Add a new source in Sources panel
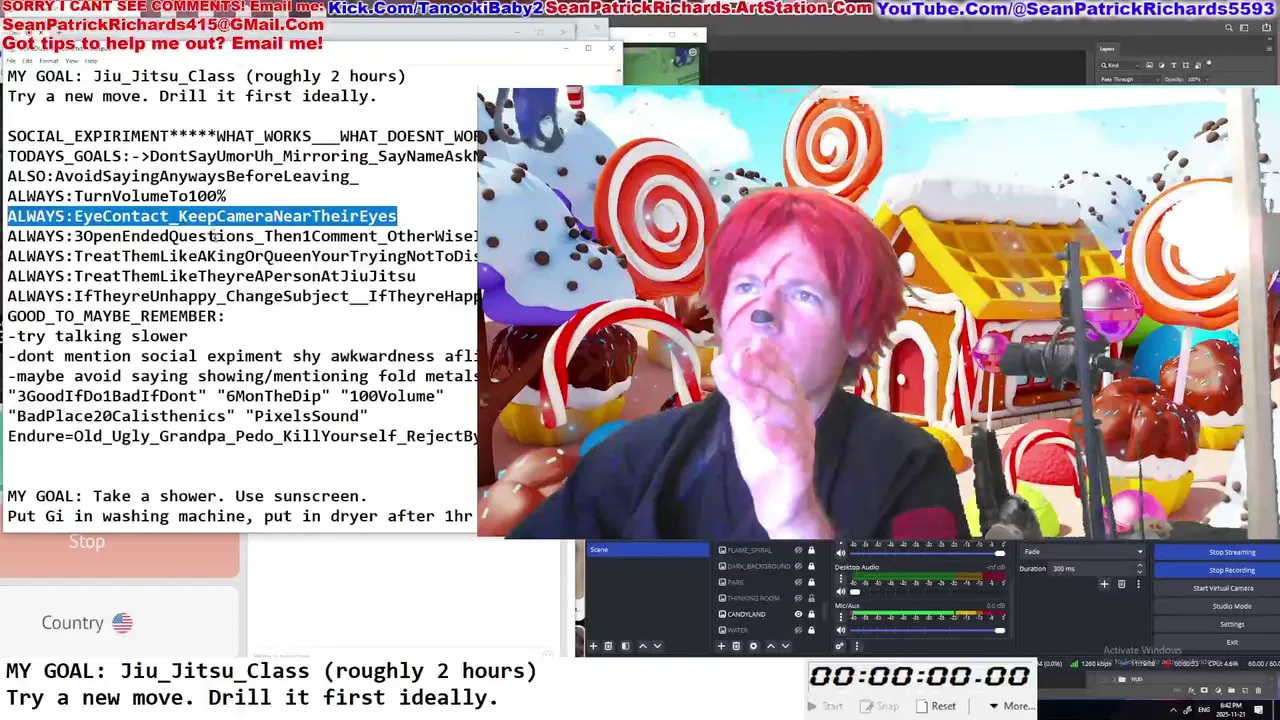This screenshot has height=720, width=1280. point(721,646)
